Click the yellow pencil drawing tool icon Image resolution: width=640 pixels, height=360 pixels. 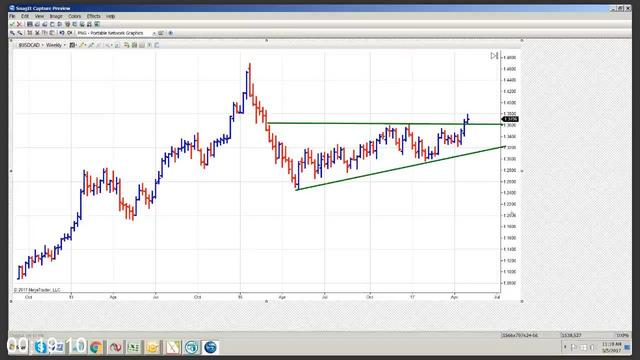(82, 45)
